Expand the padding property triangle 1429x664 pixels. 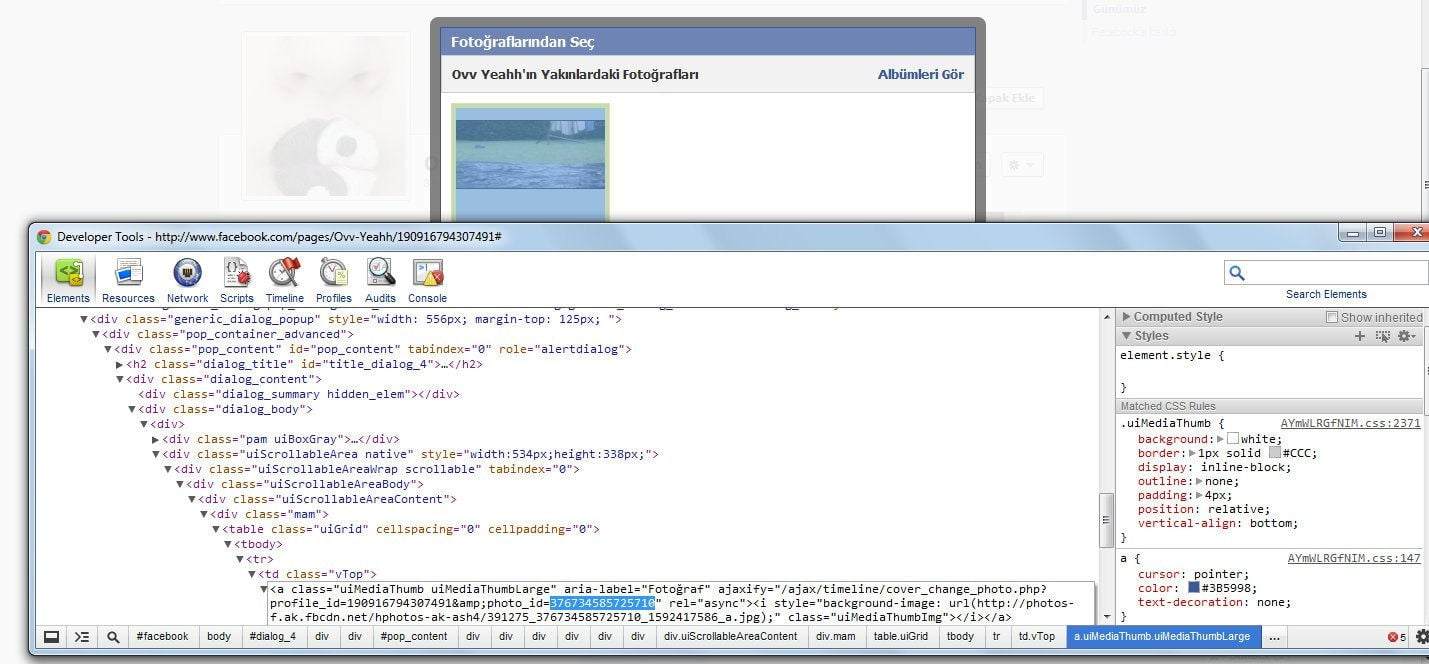pyautogui.click(x=1199, y=495)
